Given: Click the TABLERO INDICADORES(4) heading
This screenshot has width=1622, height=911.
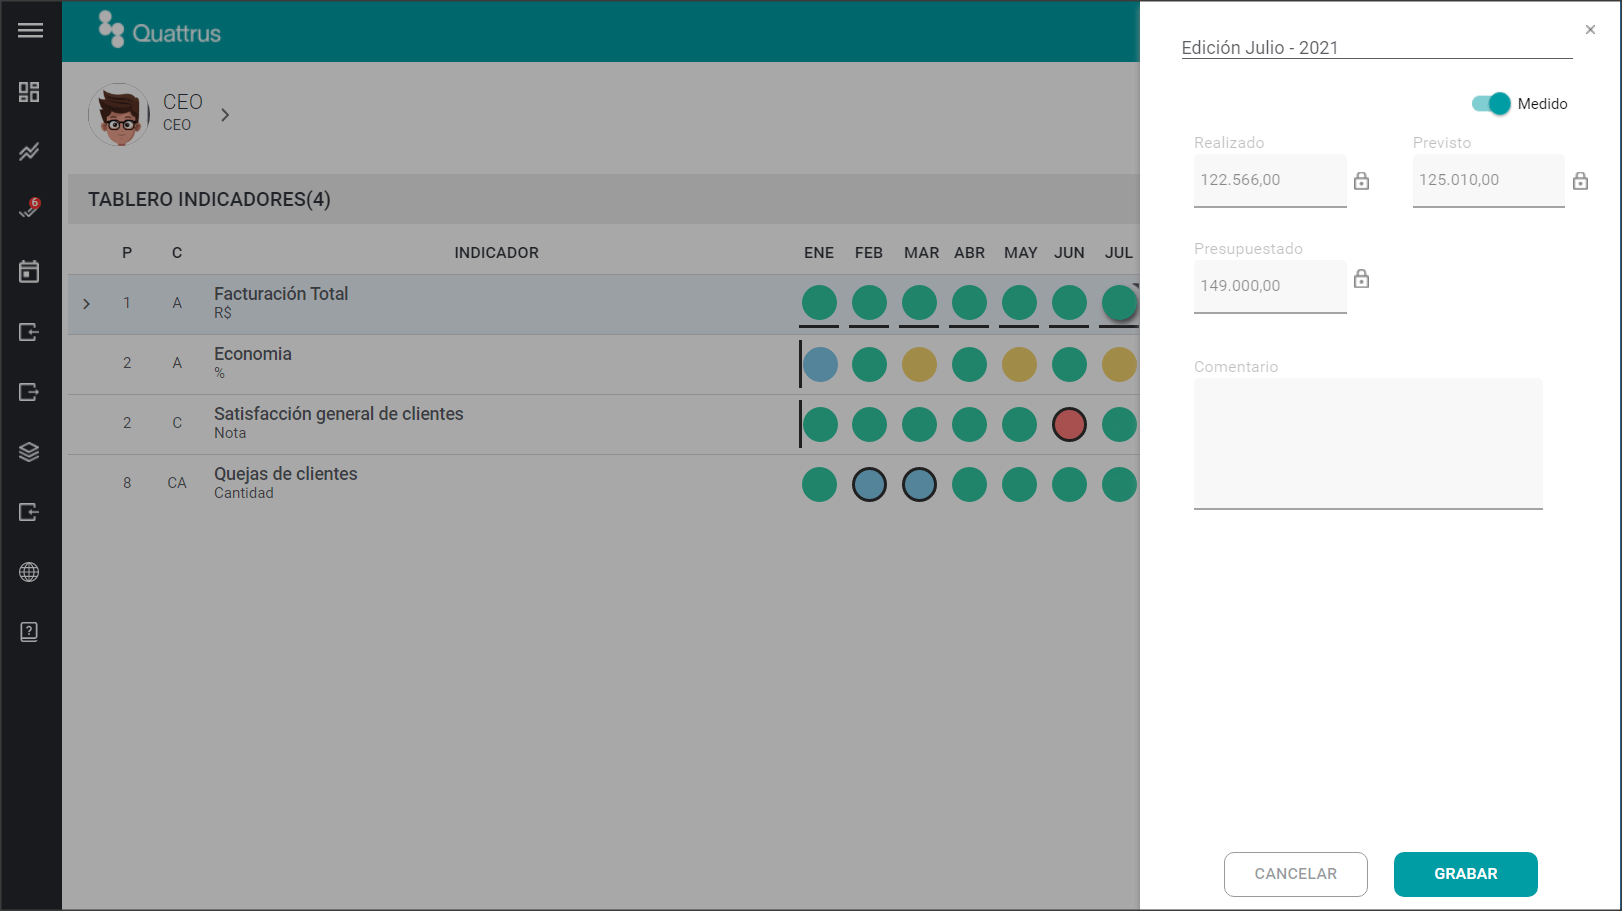Looking at the screenshot, I should (209, 199).
